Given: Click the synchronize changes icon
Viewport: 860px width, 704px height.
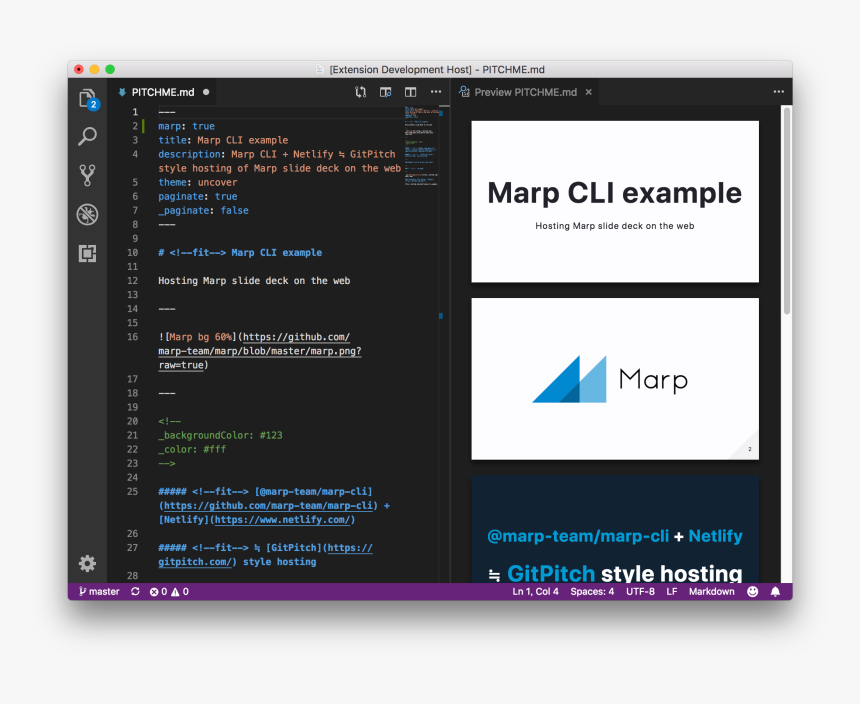Looking at the screenshot, I should pyautogui.click(x=135, y=592).
